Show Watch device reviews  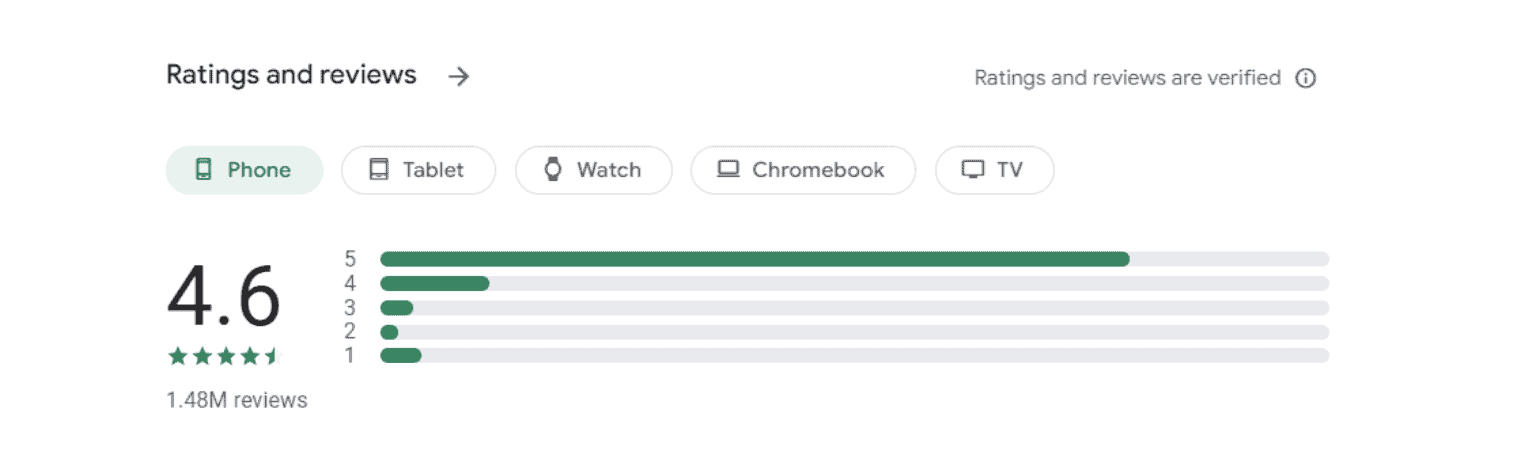point(593,170)
